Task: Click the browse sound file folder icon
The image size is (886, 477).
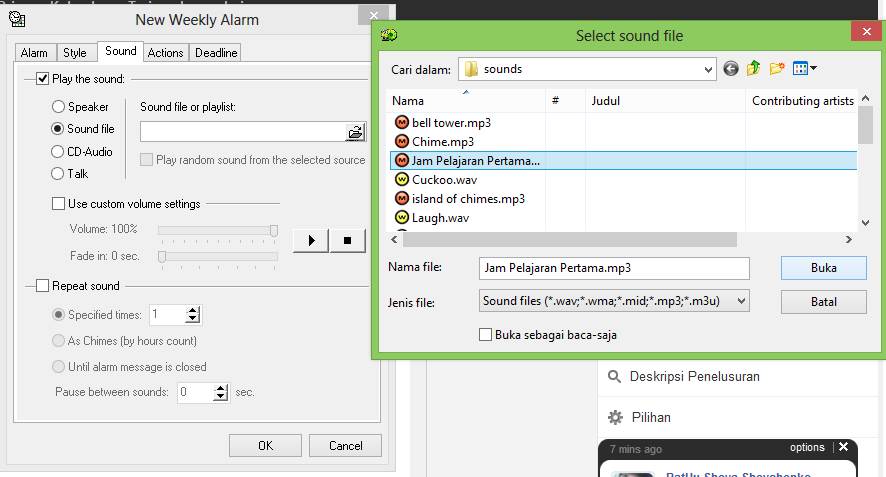Action: tap(355, 132)
